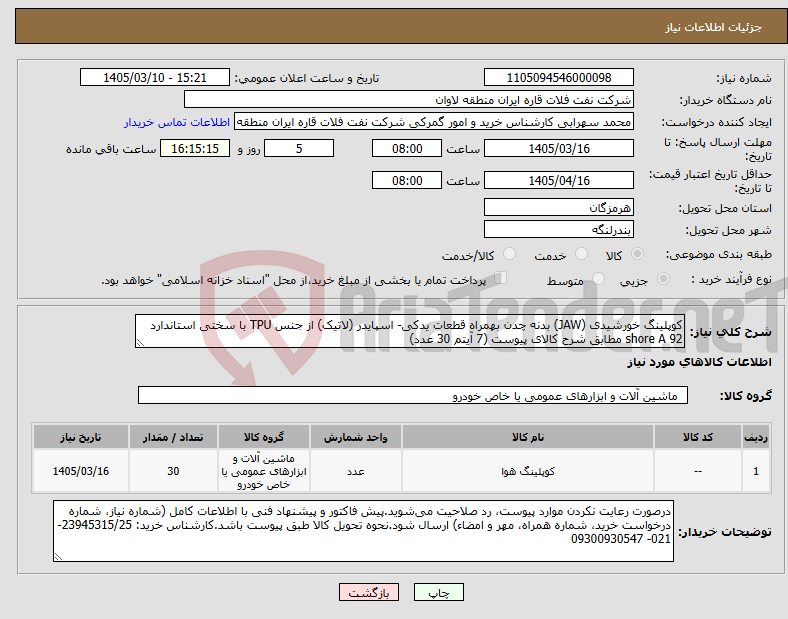Click the تعداد / مقدار column header
The height and width of the screenshot is (619, 788).
coord(173,437)
